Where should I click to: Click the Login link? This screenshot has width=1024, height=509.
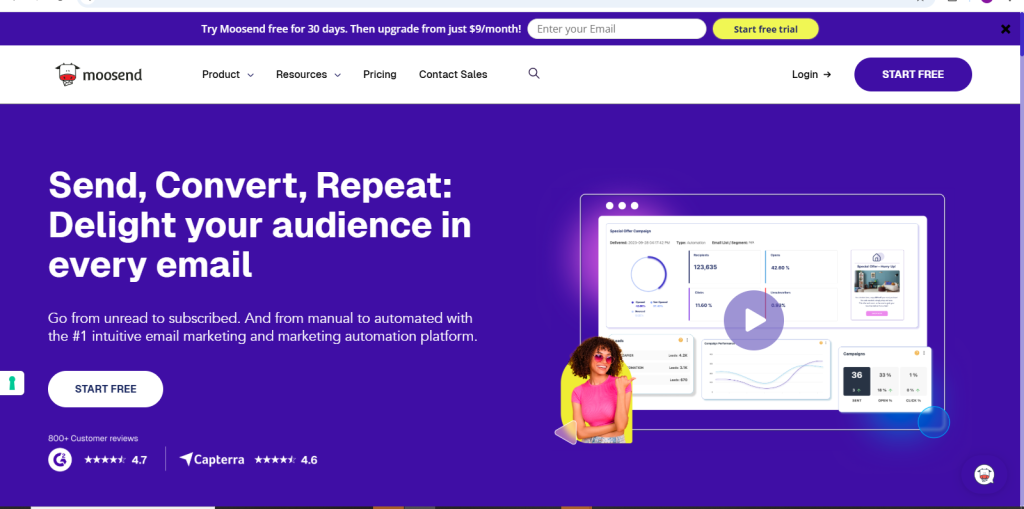point(811,74)
